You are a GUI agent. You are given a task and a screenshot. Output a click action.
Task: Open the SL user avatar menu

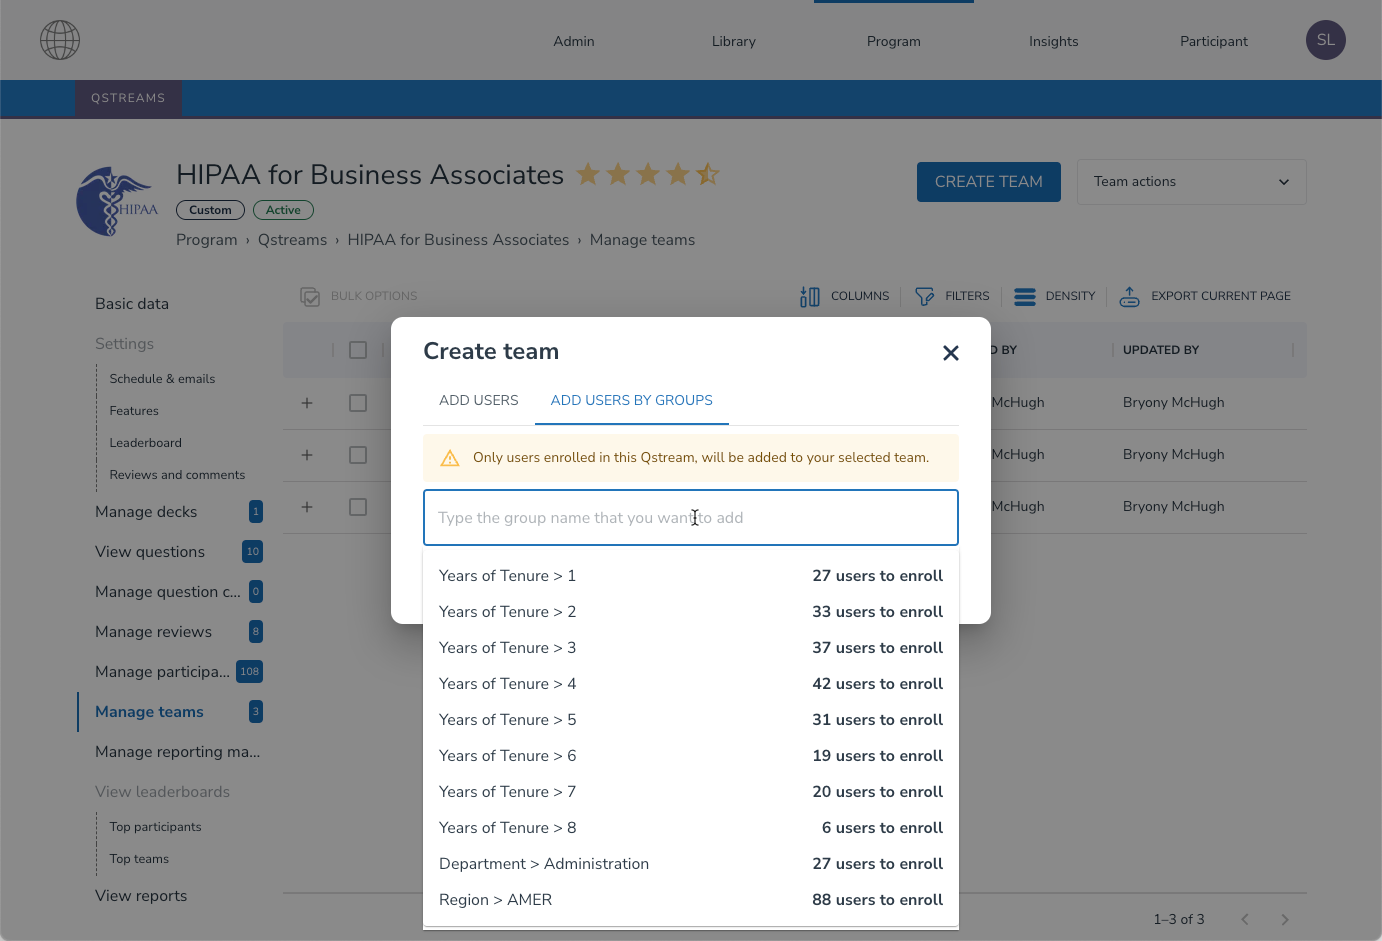(1325, 40)
